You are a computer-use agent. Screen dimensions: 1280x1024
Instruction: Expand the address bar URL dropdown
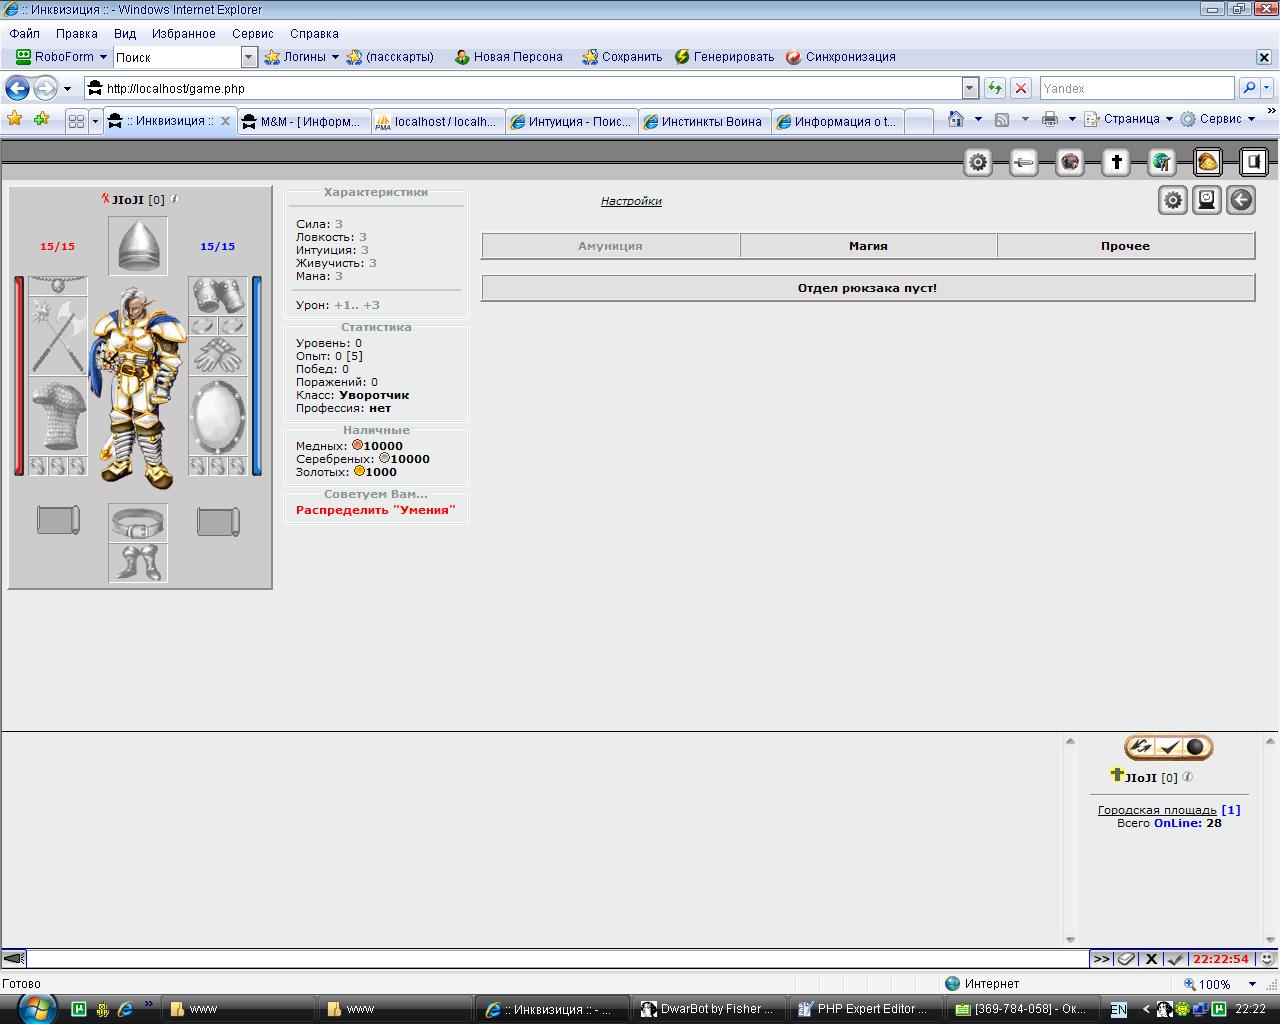click(x=969, y=88)
